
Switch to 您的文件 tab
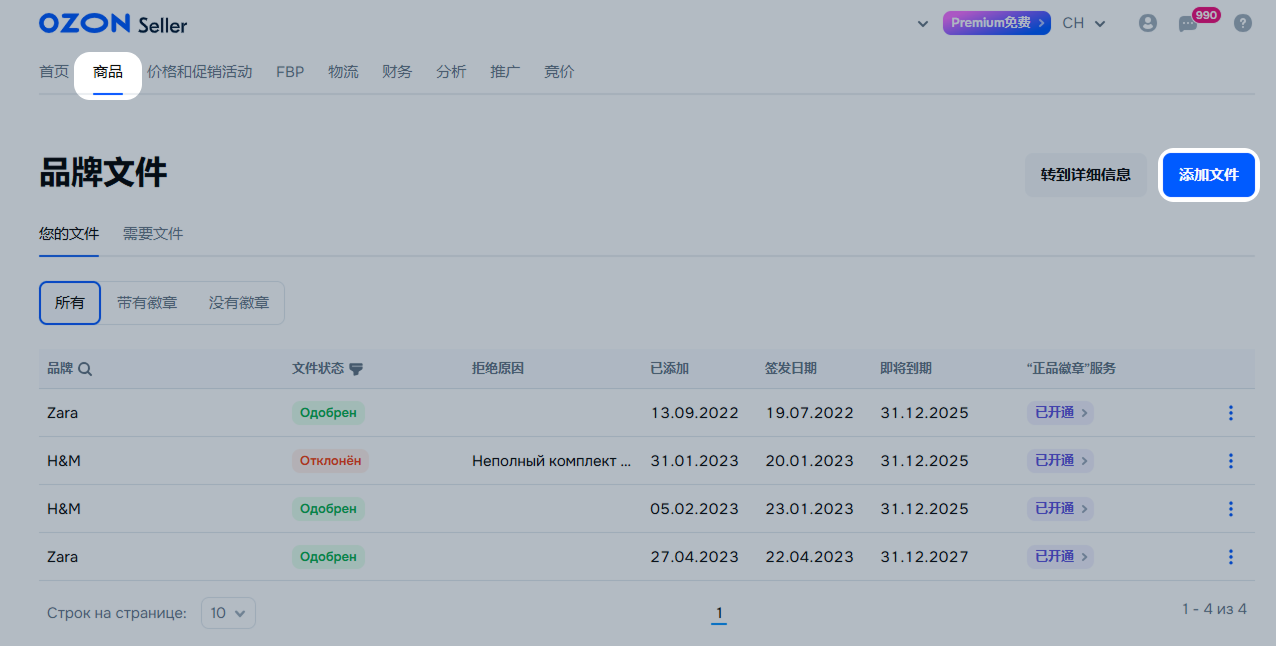click(69, 234)
